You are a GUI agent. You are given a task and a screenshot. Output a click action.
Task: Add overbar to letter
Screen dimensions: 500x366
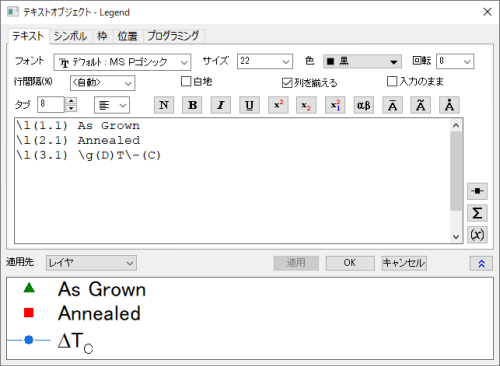pyautogui.click(x=392, y=105)
